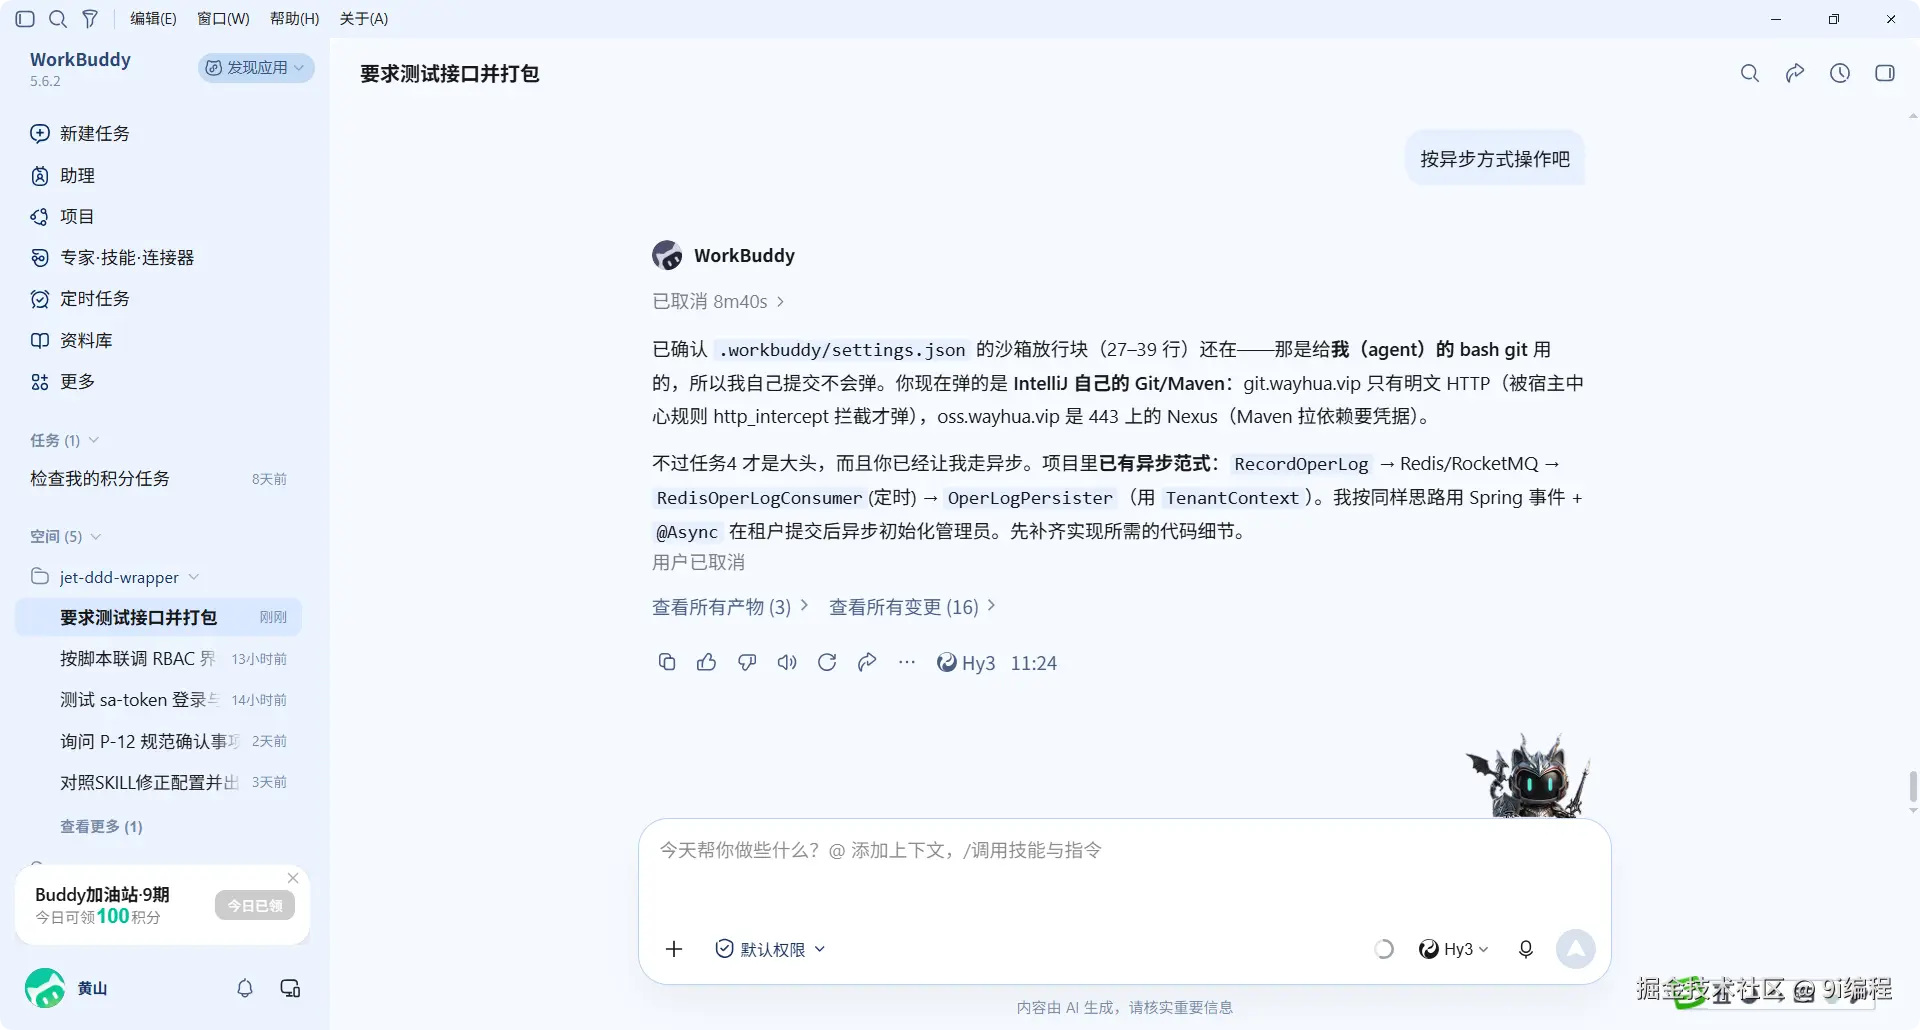
Task: Share the conversation from header
Action: coord(1795,73)
